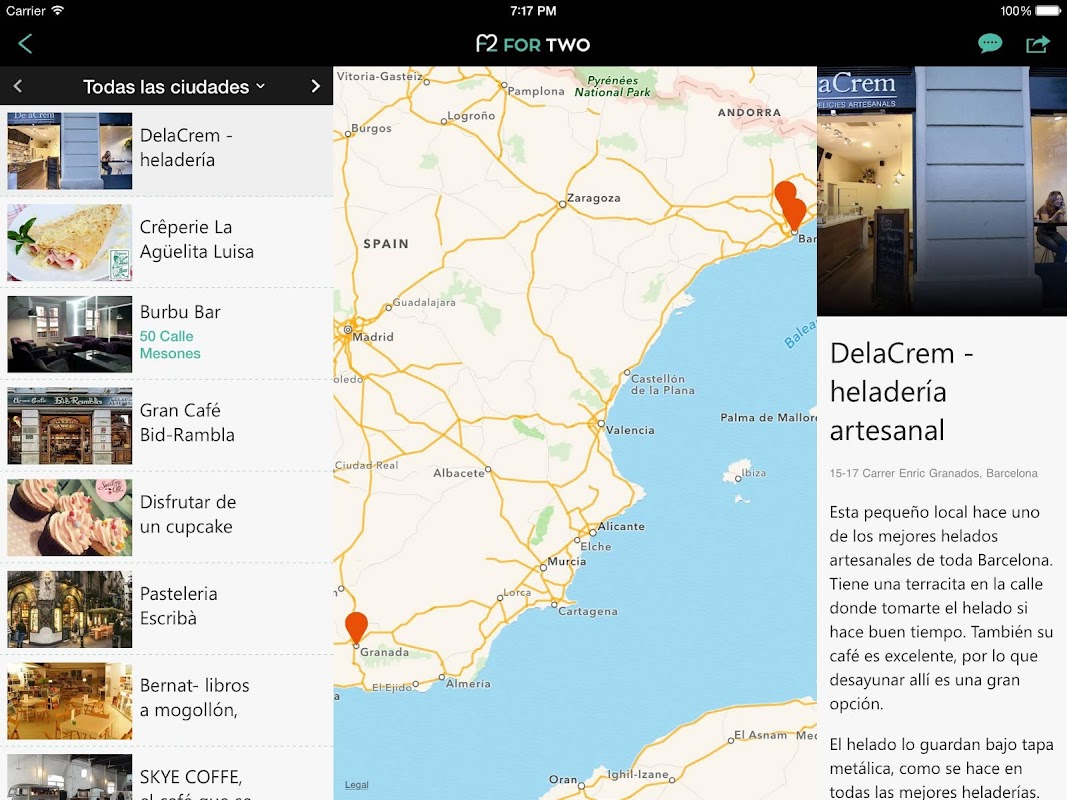Screen dimensions: 1067x800
Task: Tap the large DelaCrem detail photo
Action: [x=942, y=191]
